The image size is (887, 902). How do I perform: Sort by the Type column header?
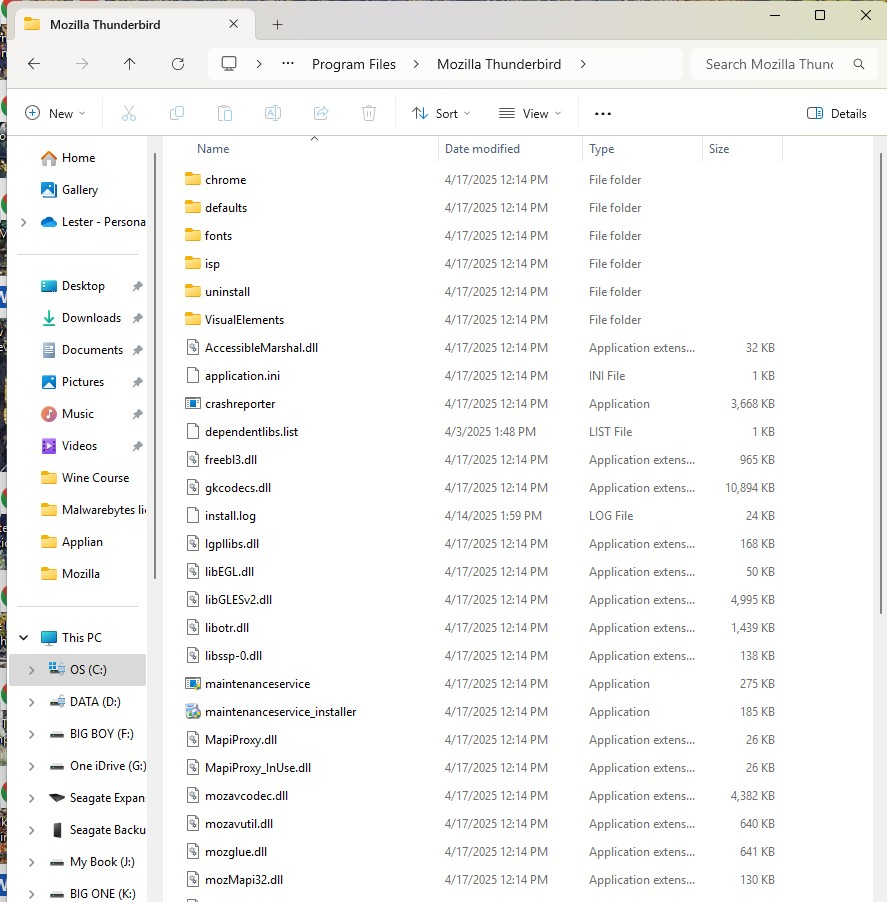(602, 149)
